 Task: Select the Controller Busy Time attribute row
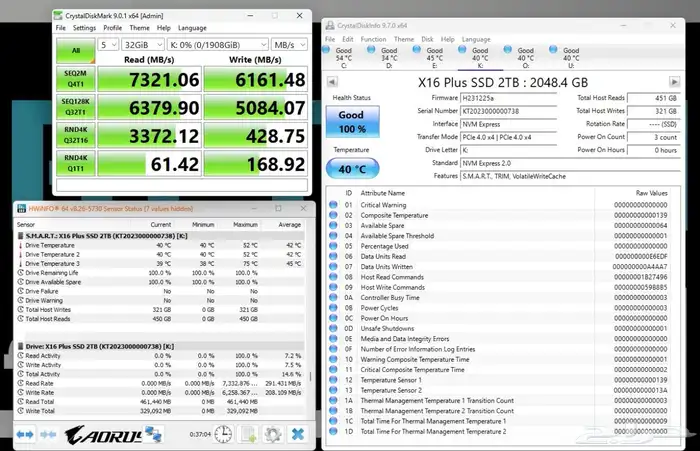[503, 297]
